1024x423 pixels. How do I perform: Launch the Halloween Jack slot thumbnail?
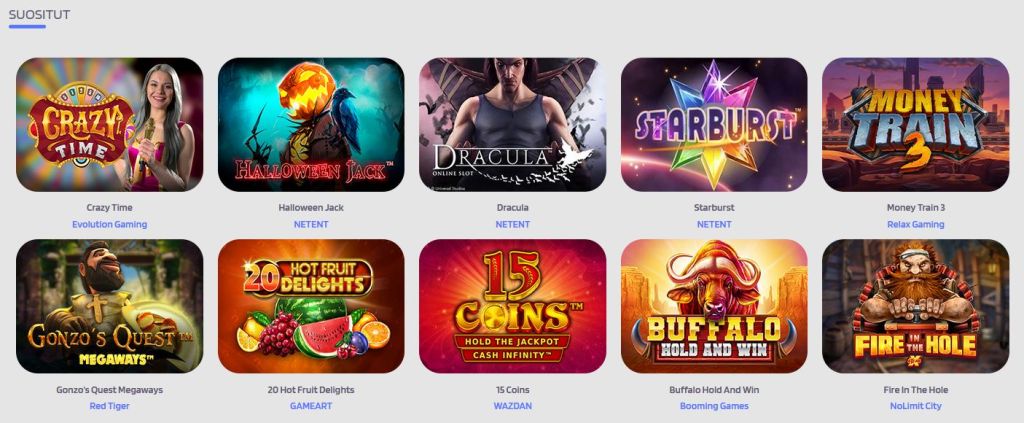coord(311,125)
